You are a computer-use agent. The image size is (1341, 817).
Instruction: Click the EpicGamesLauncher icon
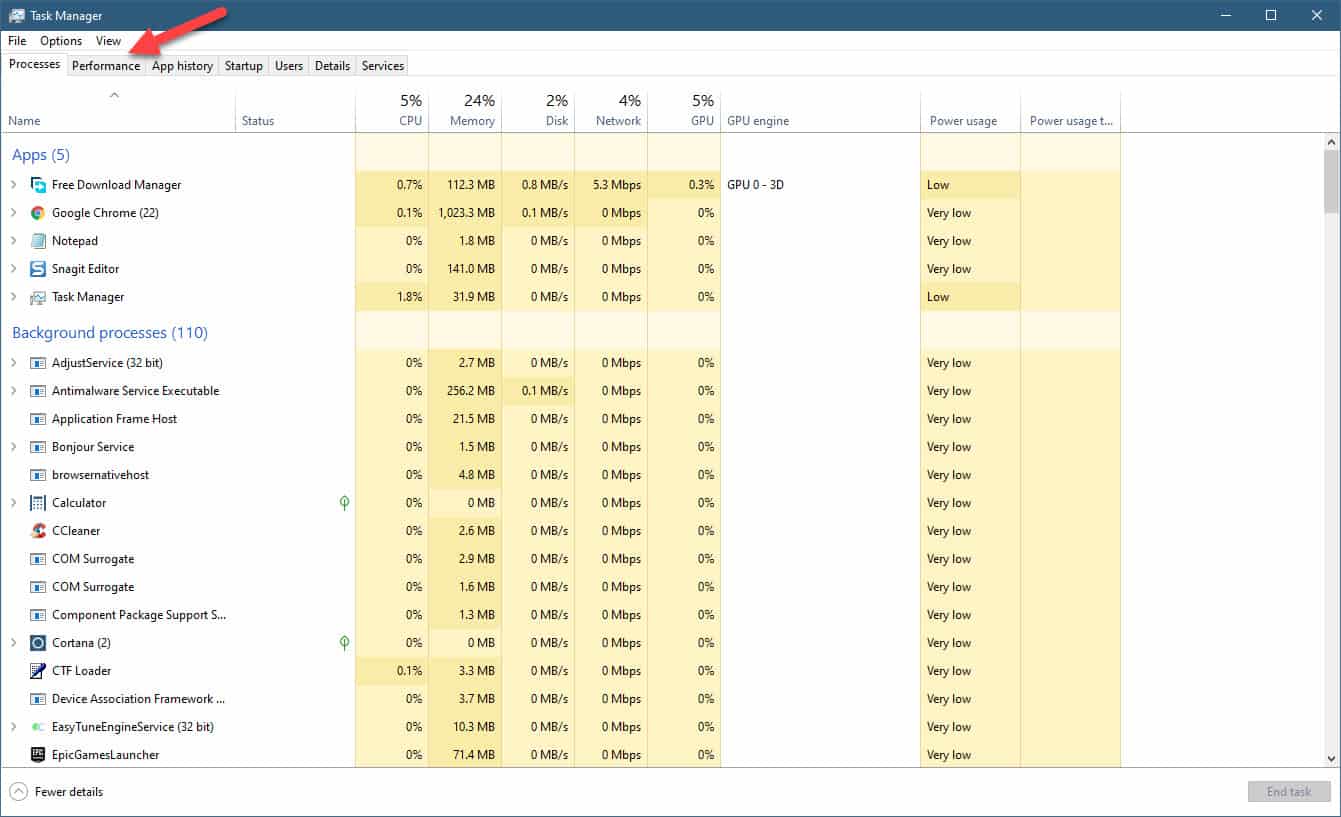pos(38,755)
